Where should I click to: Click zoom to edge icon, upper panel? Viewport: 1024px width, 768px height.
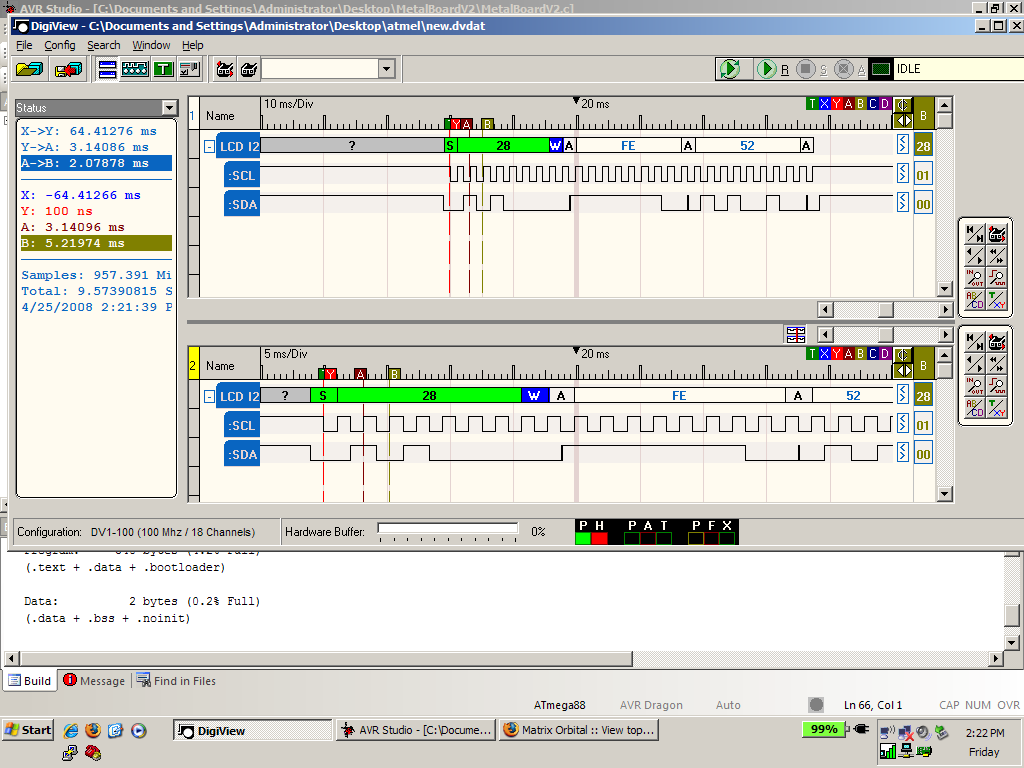[997, 278]
